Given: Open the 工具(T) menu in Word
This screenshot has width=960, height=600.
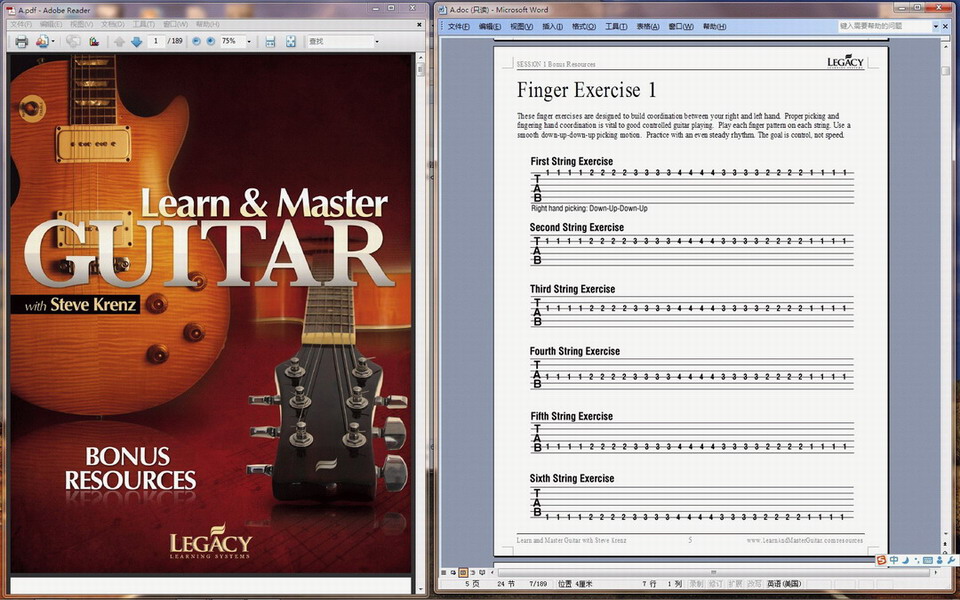Looking at the screenshot, I should point(616,26).
